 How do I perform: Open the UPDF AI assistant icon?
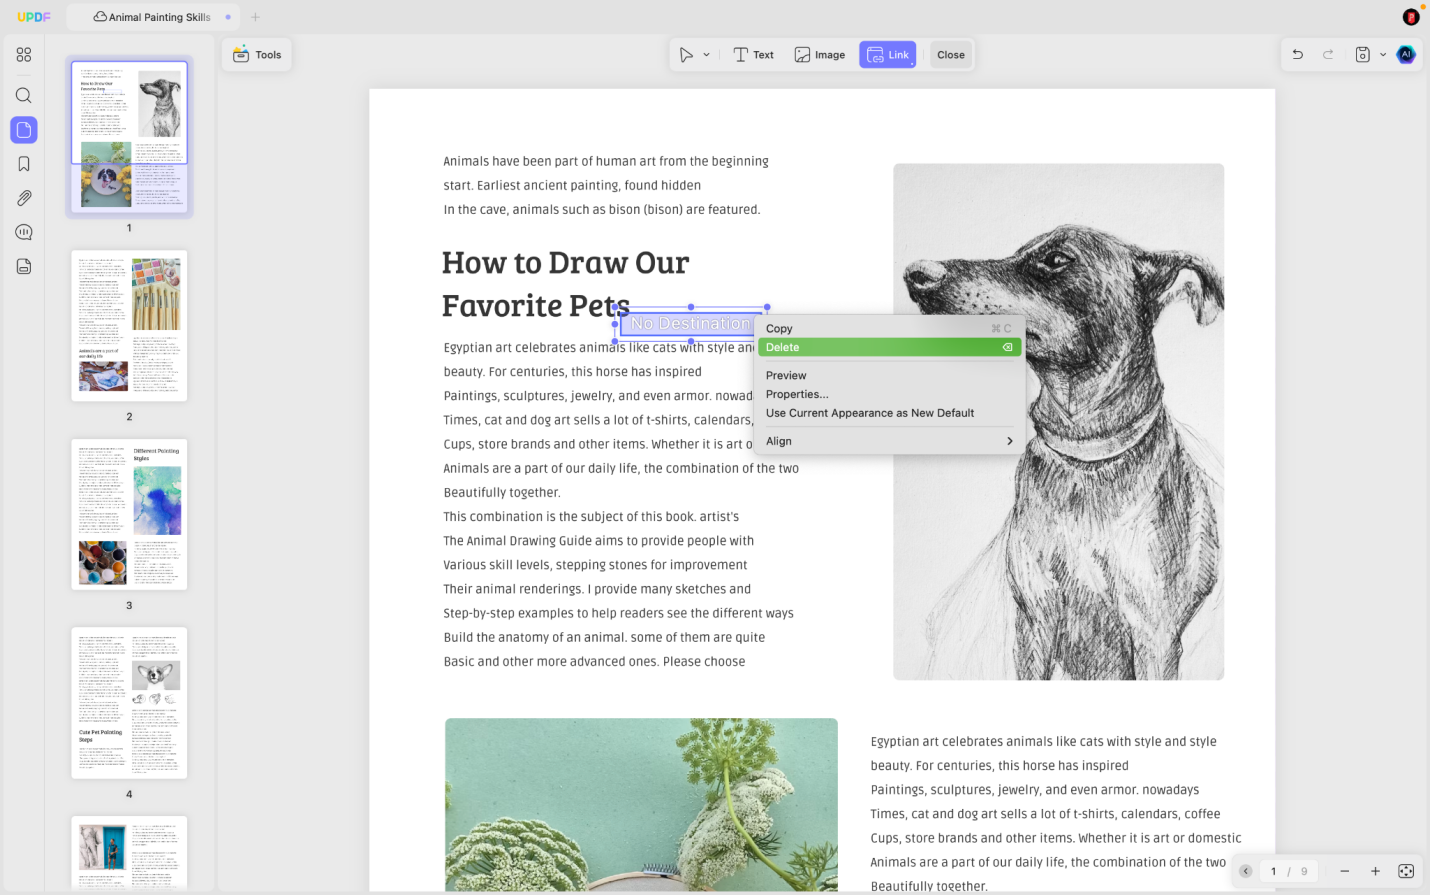click(1406, 55)
